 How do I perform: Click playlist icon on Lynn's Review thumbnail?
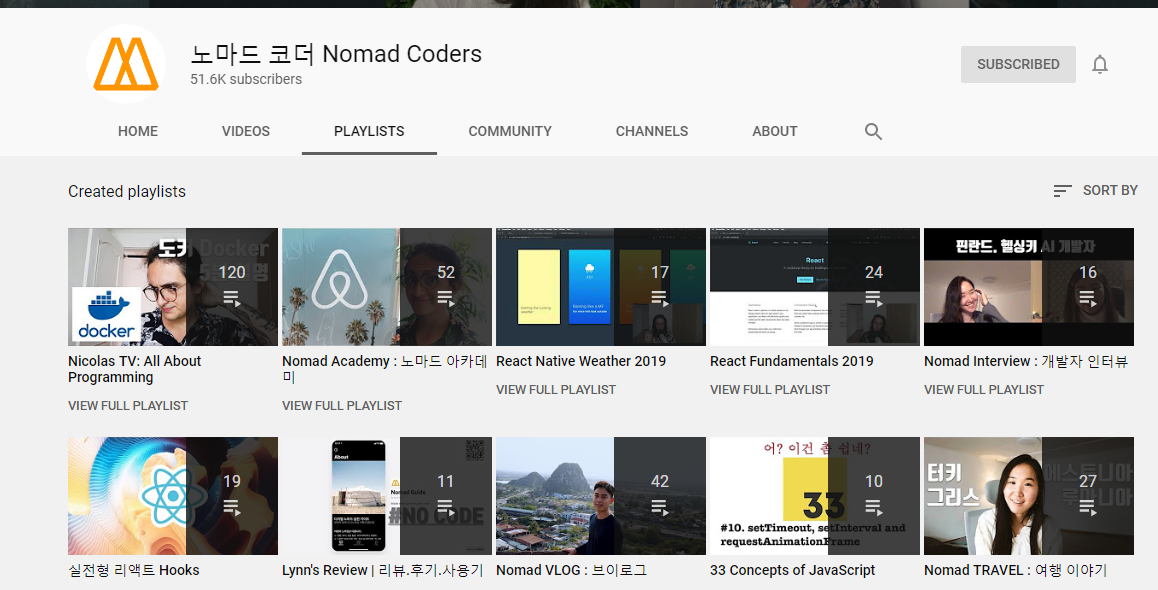click(445, 507)
